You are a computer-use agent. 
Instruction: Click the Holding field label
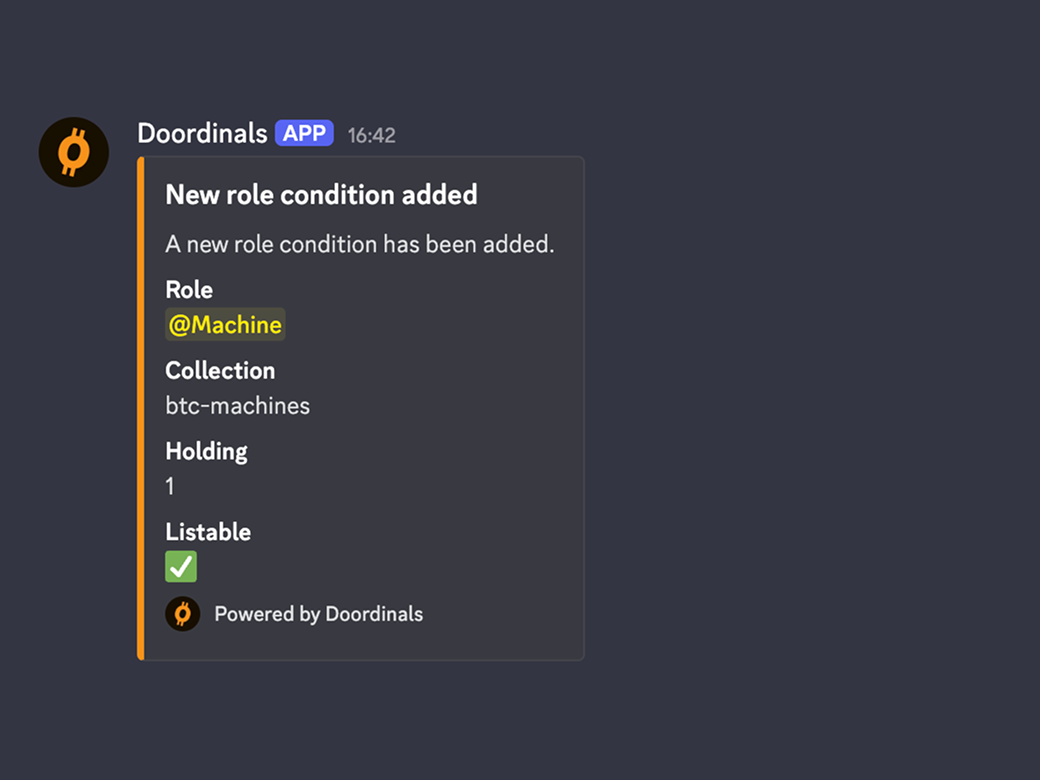click(206, 451)
